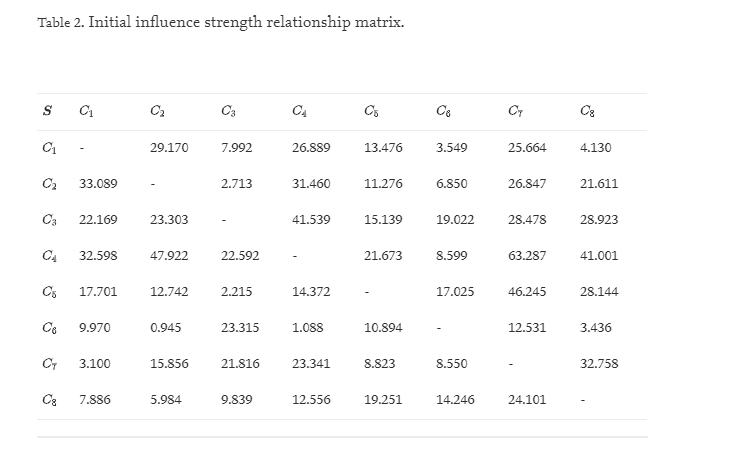Viewport: 744px width, 463px height.
Task: Select the C4 column header
Action: pos(299,112)
